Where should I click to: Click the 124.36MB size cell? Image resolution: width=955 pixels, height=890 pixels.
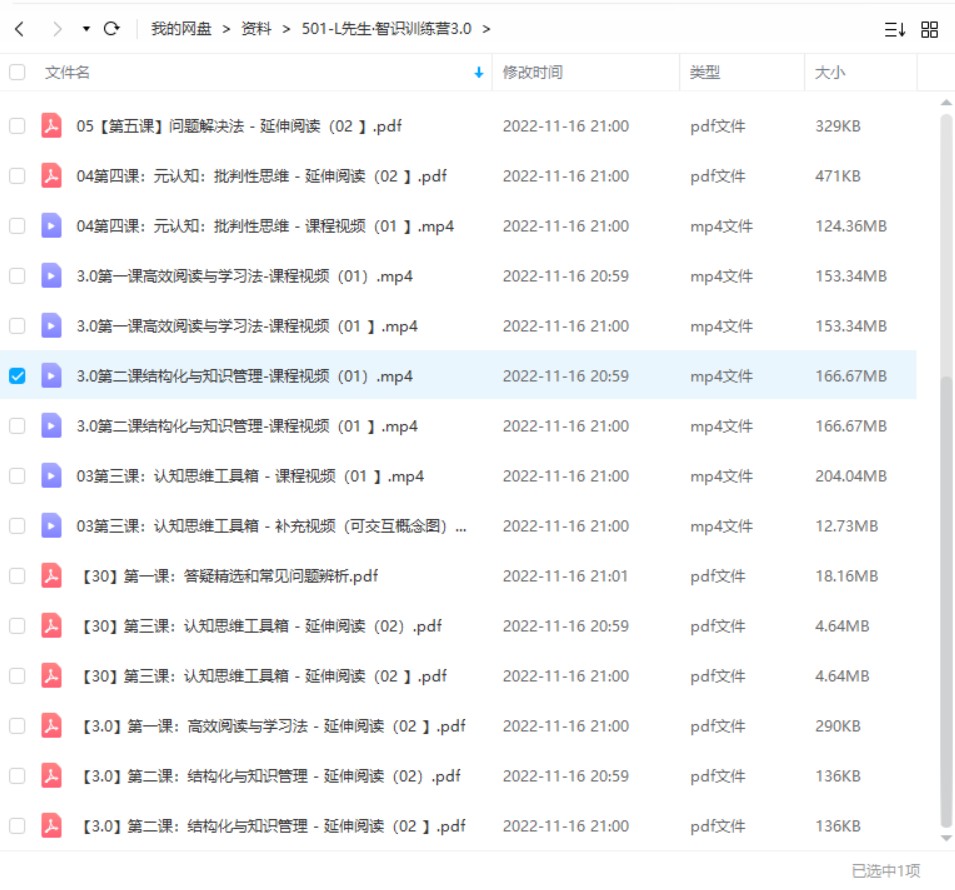click(x=851, y=226)
